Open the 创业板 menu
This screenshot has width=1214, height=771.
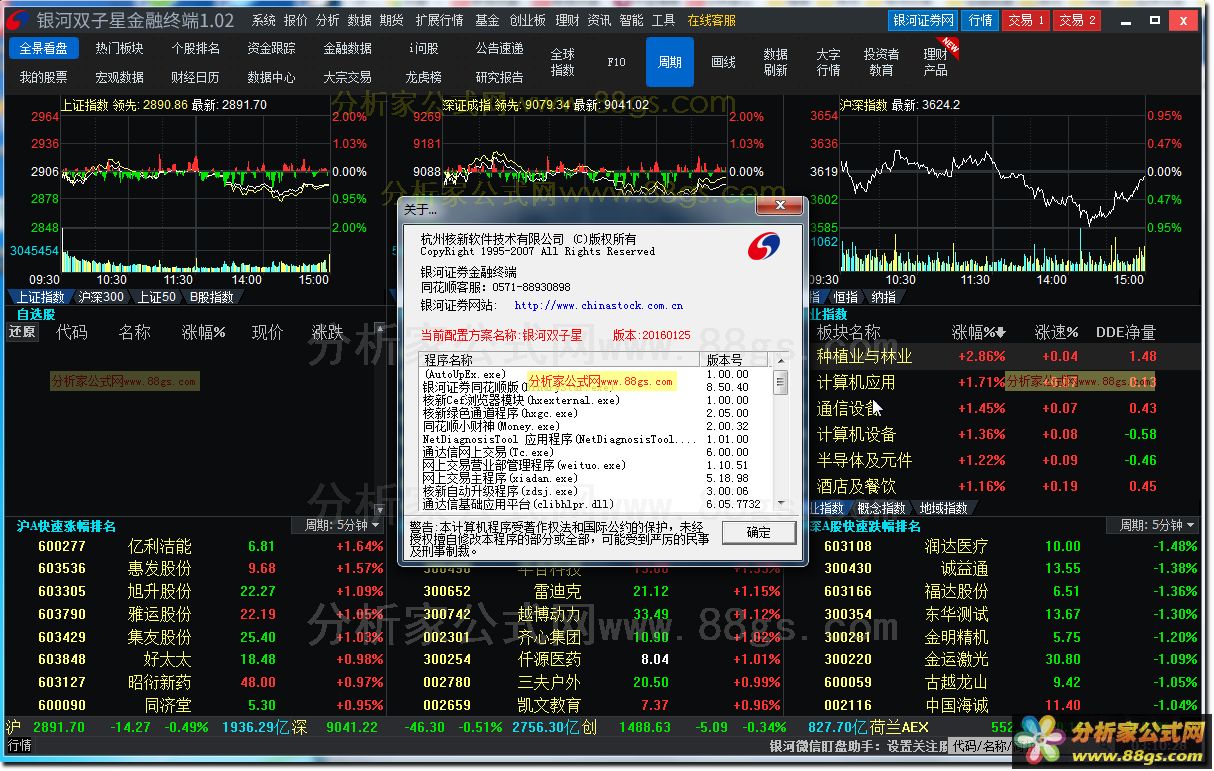click(528, 20)
